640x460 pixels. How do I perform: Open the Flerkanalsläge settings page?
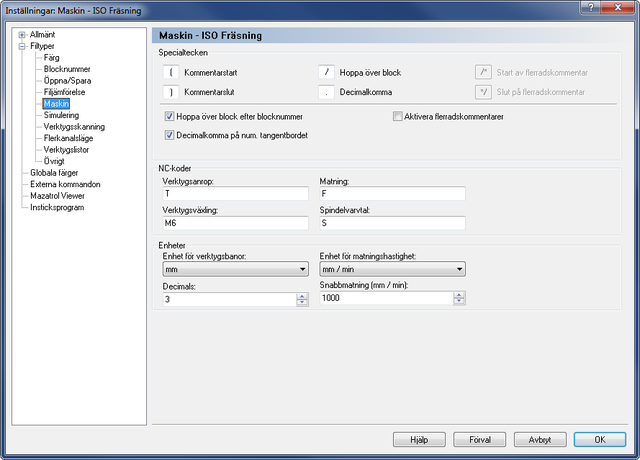pos(68,138)
